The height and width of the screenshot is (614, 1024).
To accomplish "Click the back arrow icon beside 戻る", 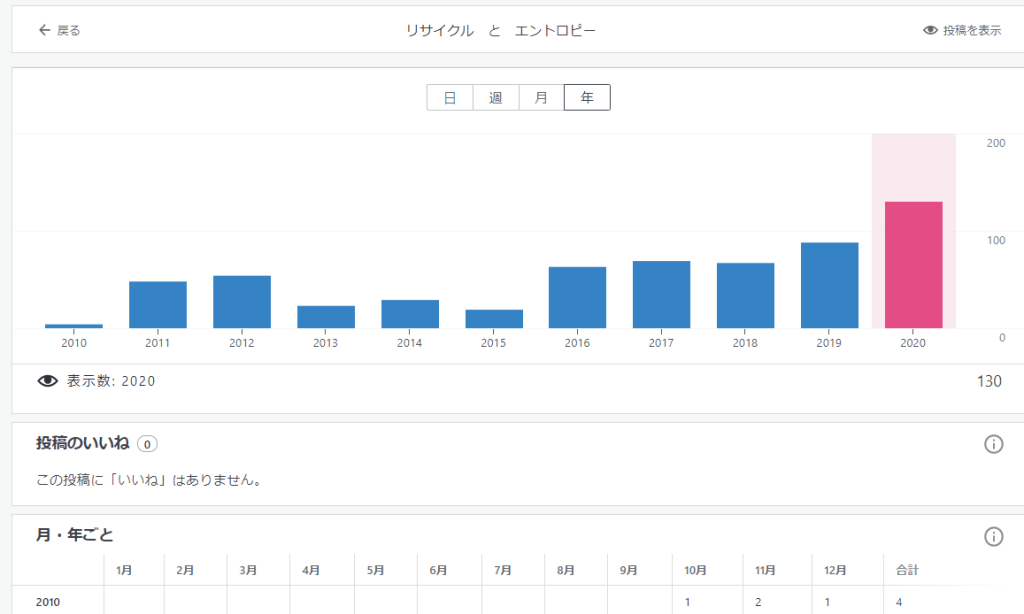I will (x=44, y=31).
